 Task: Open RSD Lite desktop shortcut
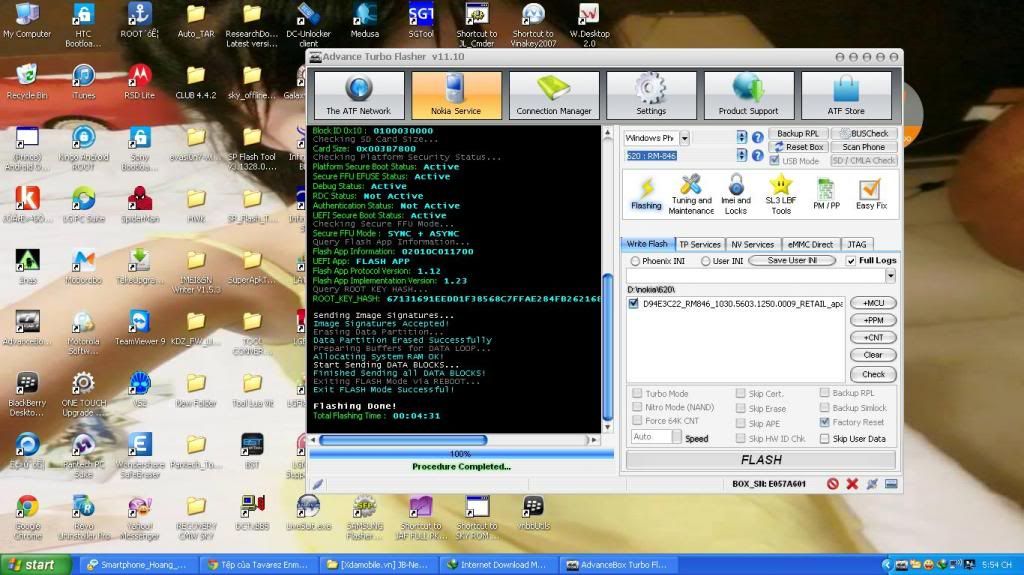(140, 82)
